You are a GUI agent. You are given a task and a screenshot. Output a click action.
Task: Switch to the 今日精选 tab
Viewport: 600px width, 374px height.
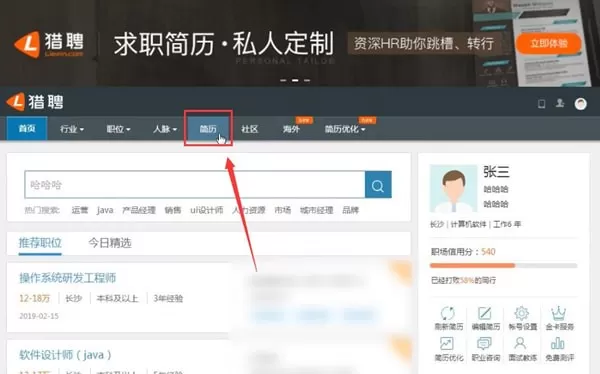click(110, 243)
